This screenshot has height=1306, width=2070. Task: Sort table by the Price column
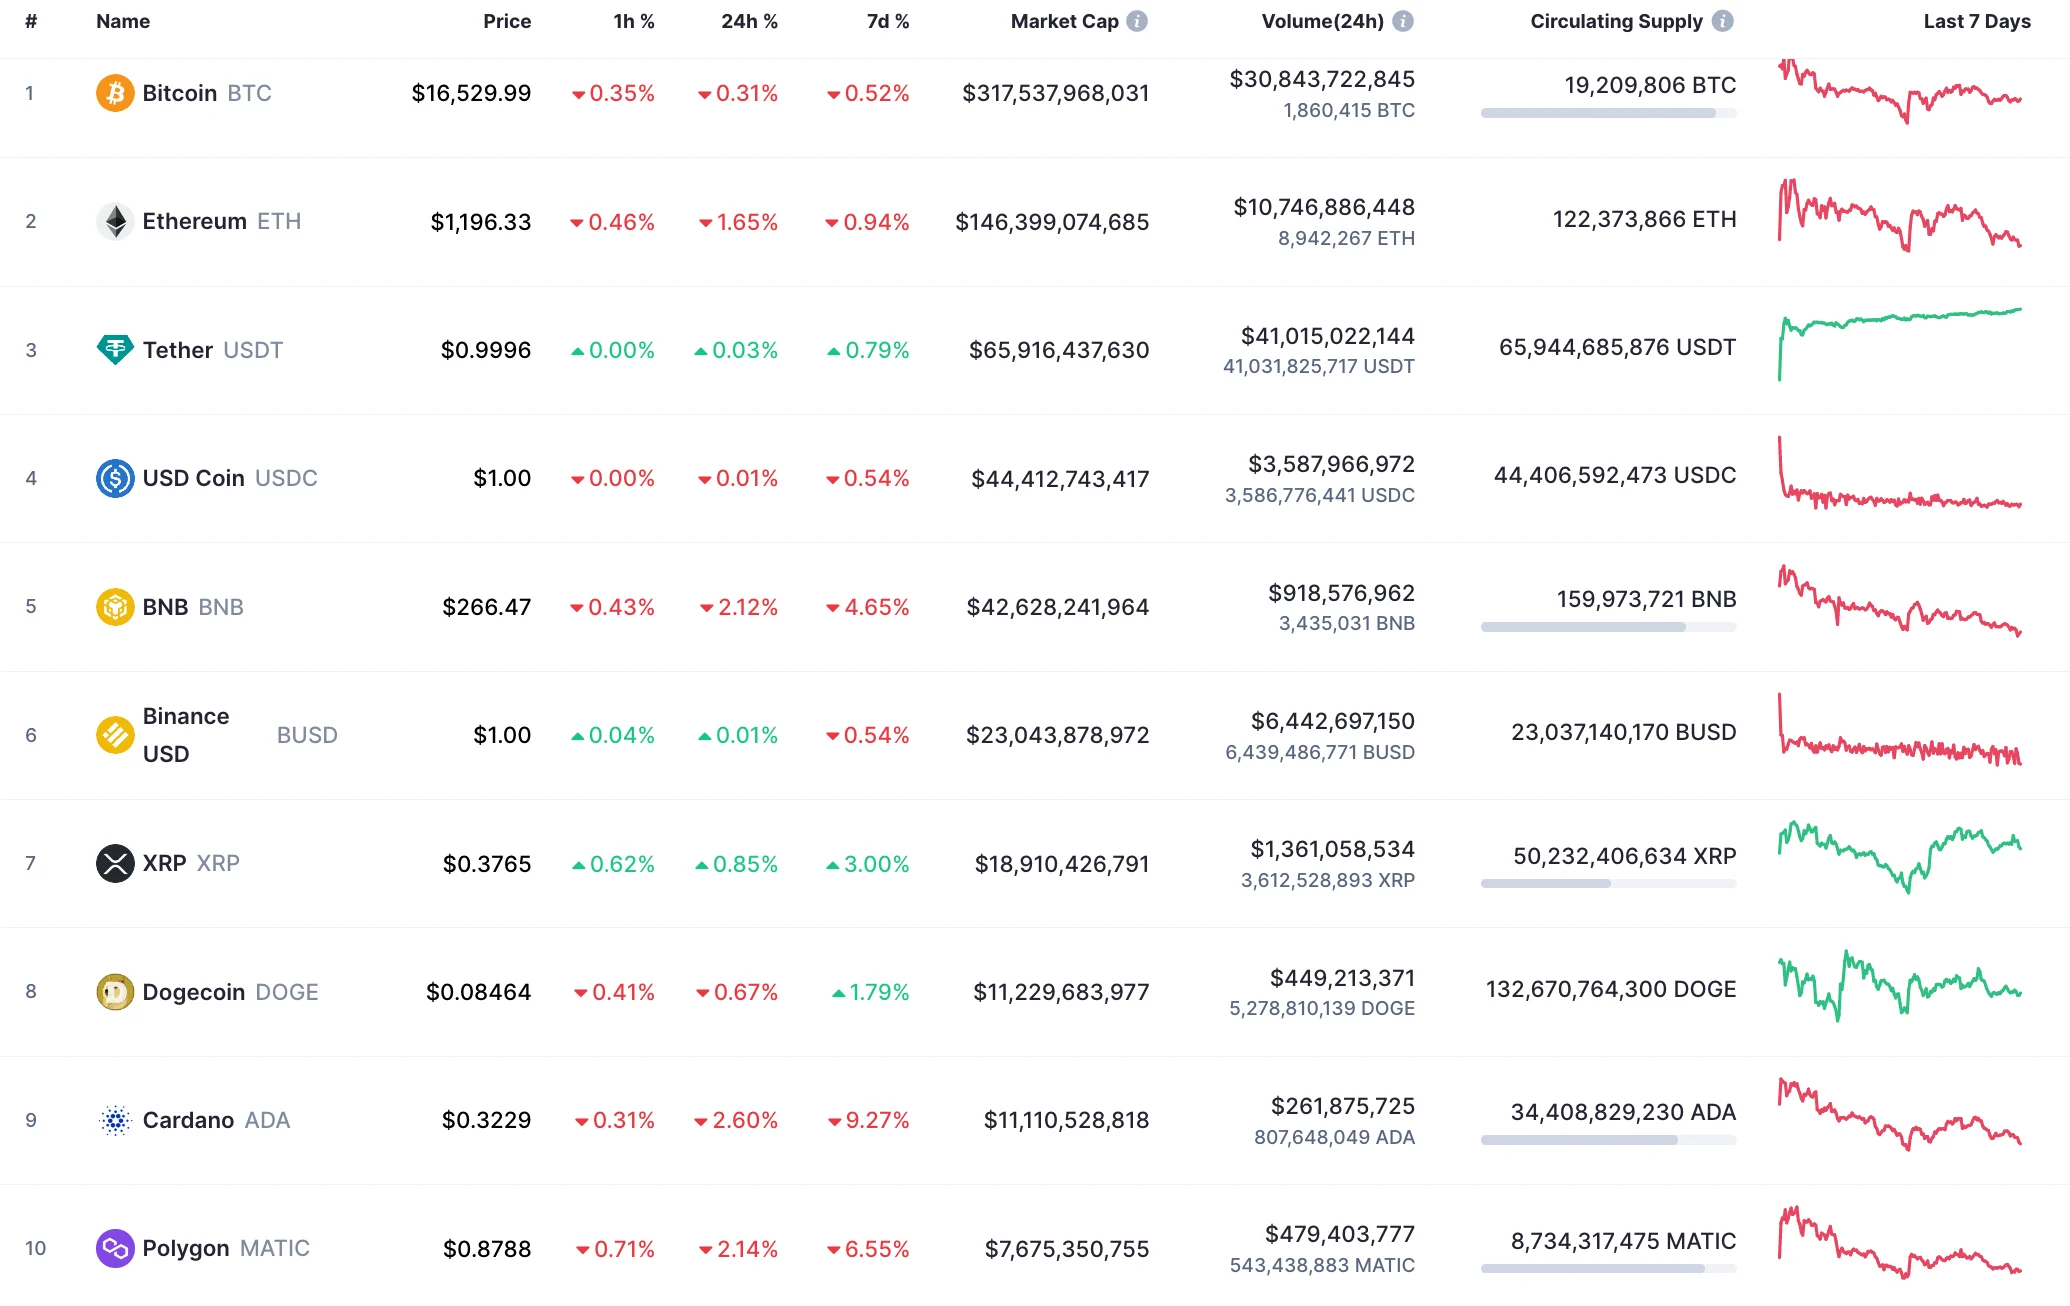coord(507,21)
